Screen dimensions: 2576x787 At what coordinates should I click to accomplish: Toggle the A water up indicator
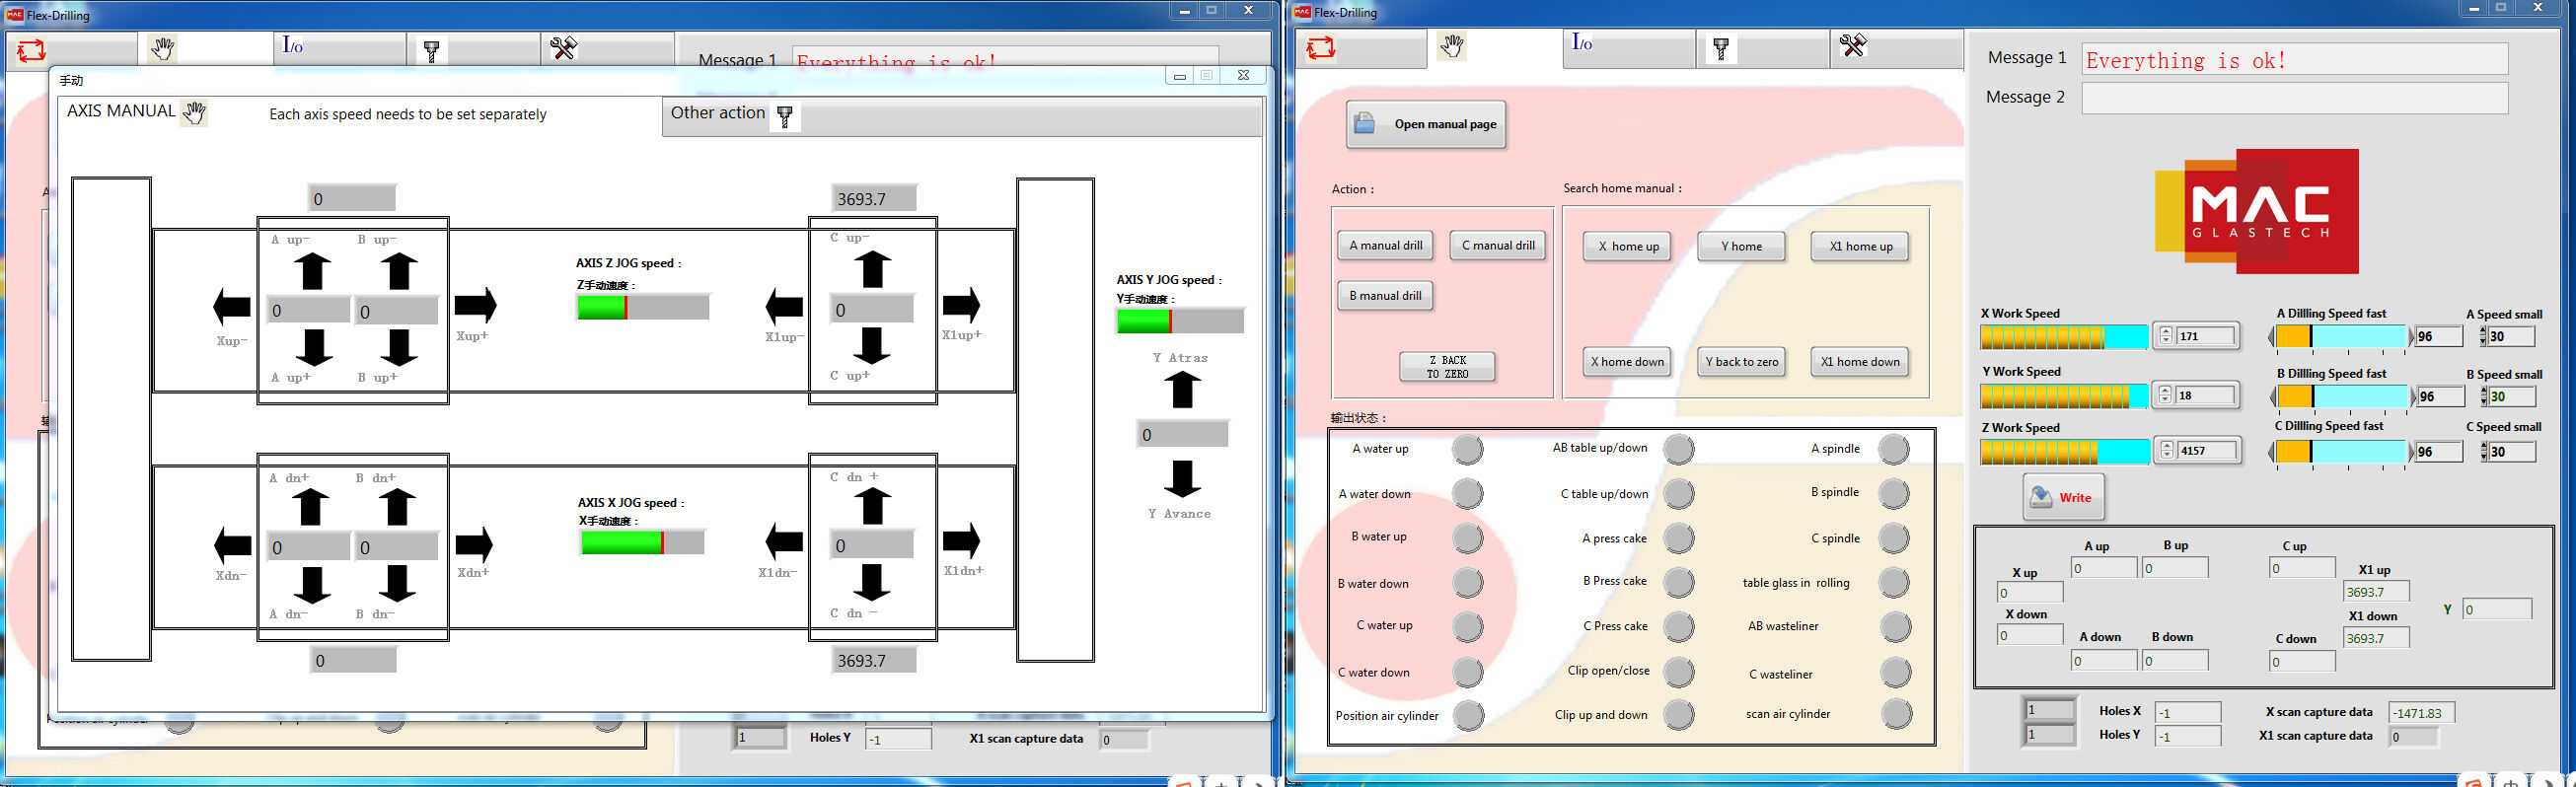click(1468, 450)
